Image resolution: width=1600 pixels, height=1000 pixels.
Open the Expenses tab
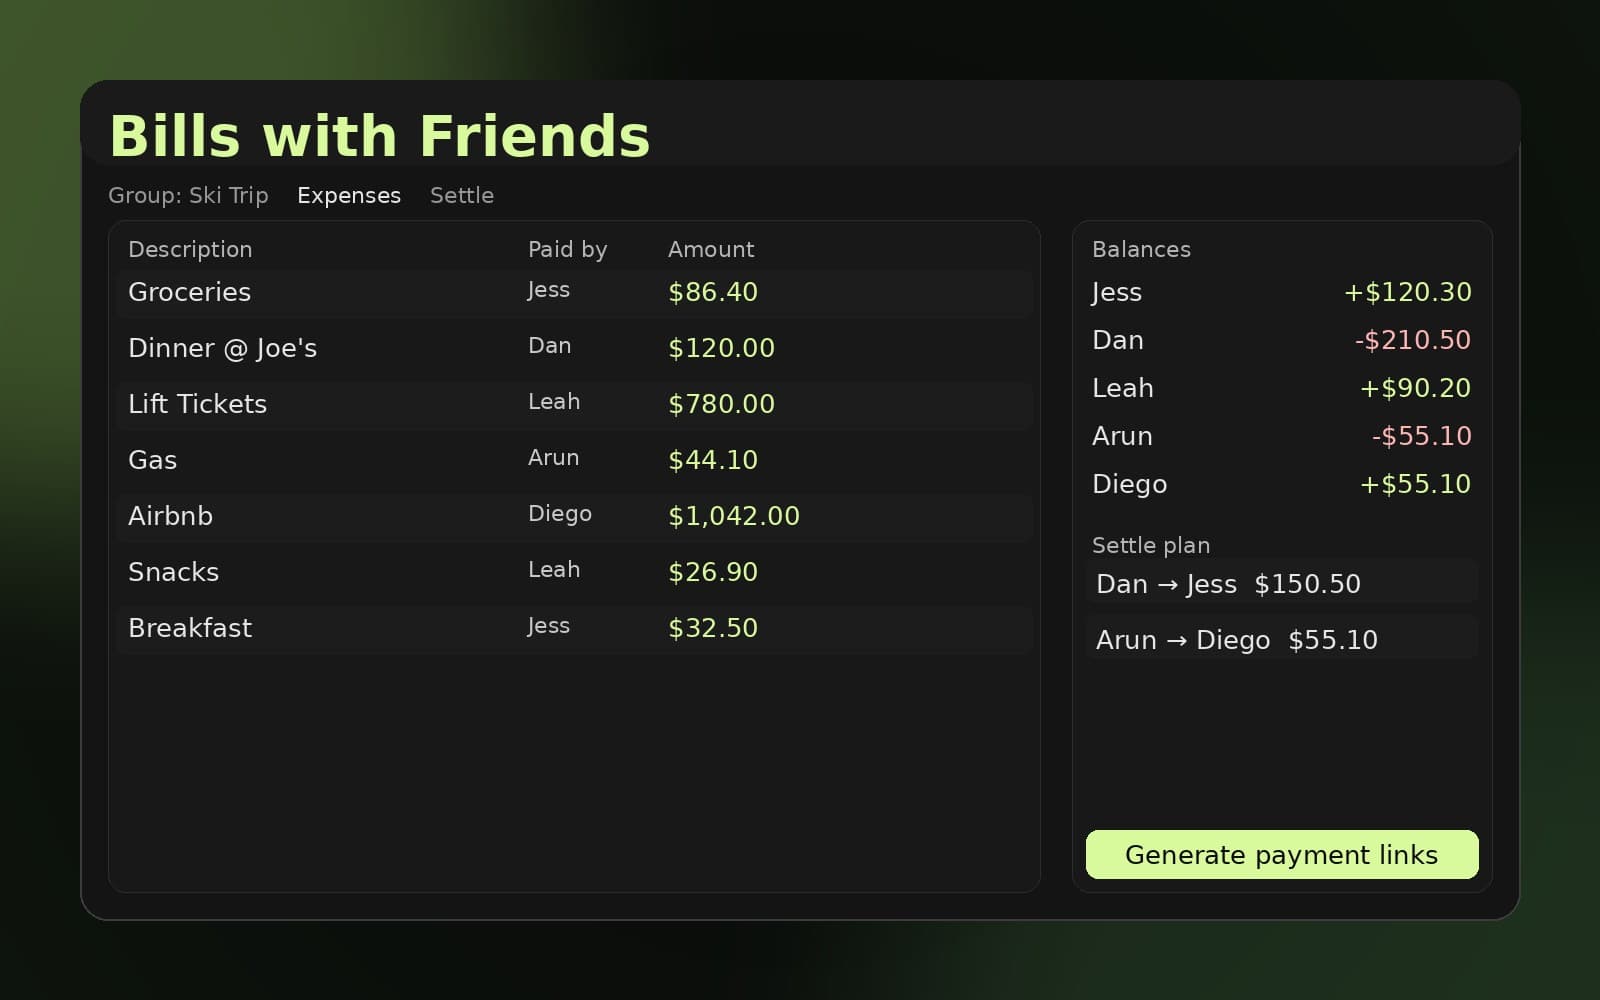[349, 195]
